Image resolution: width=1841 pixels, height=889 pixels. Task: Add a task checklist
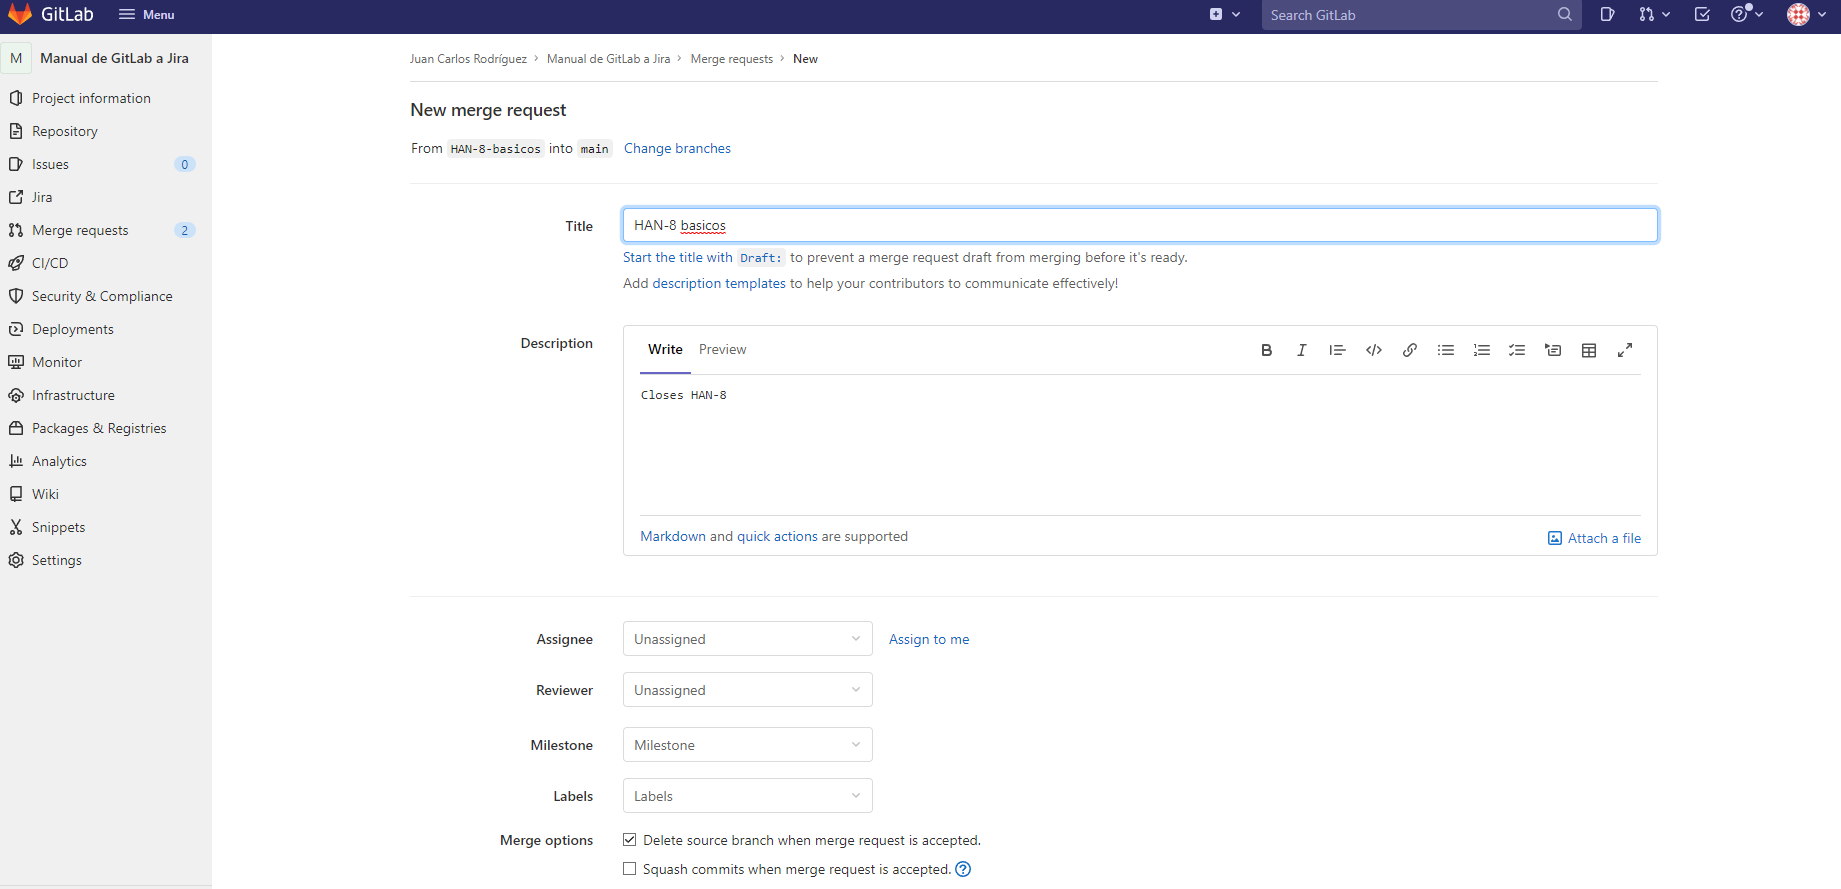[1517, 350]
